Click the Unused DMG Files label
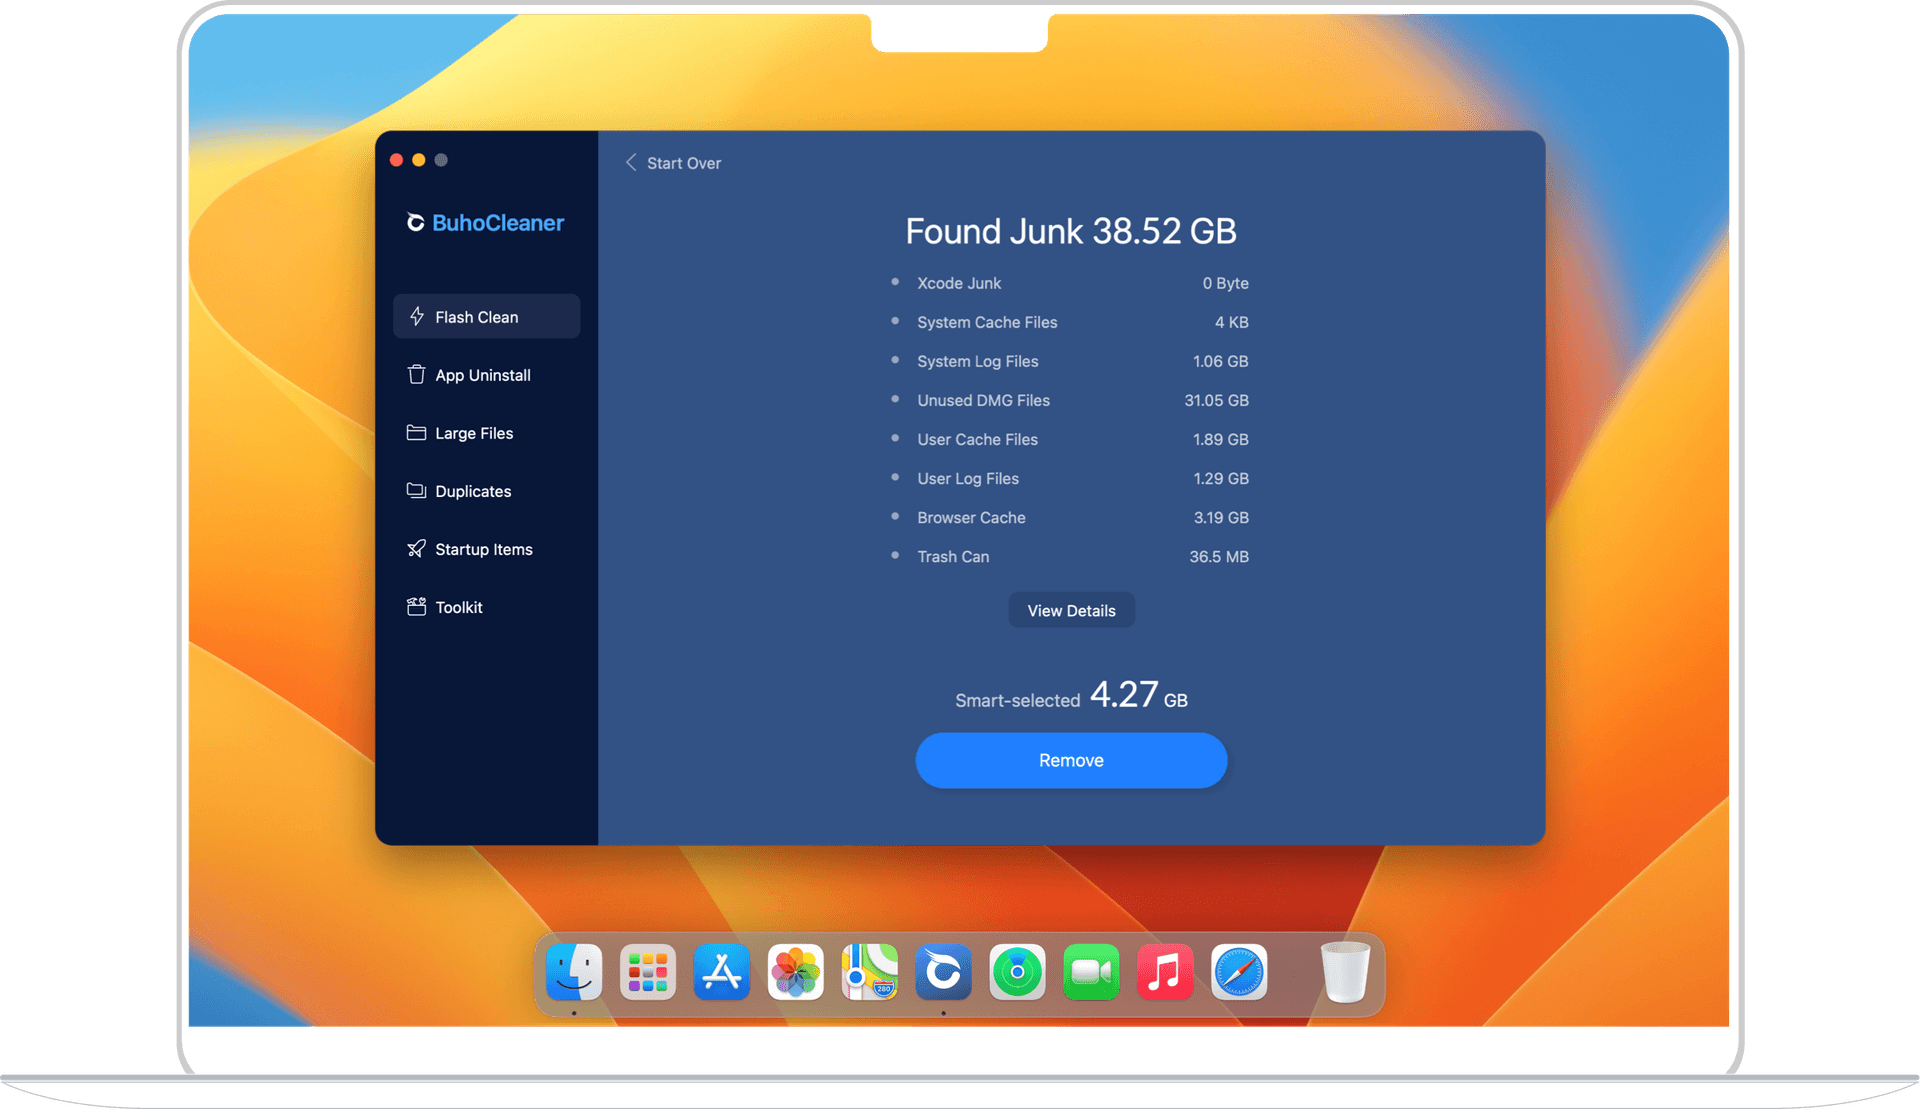 coord(984,400)
